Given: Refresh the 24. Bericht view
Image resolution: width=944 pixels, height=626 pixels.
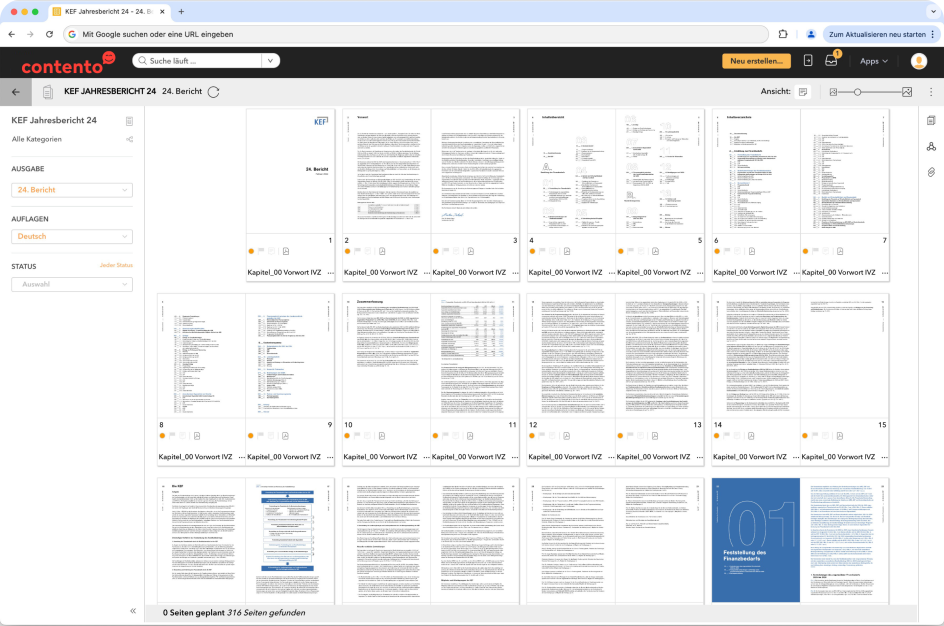Looking at the screenshot, I should tap(213, 92).
